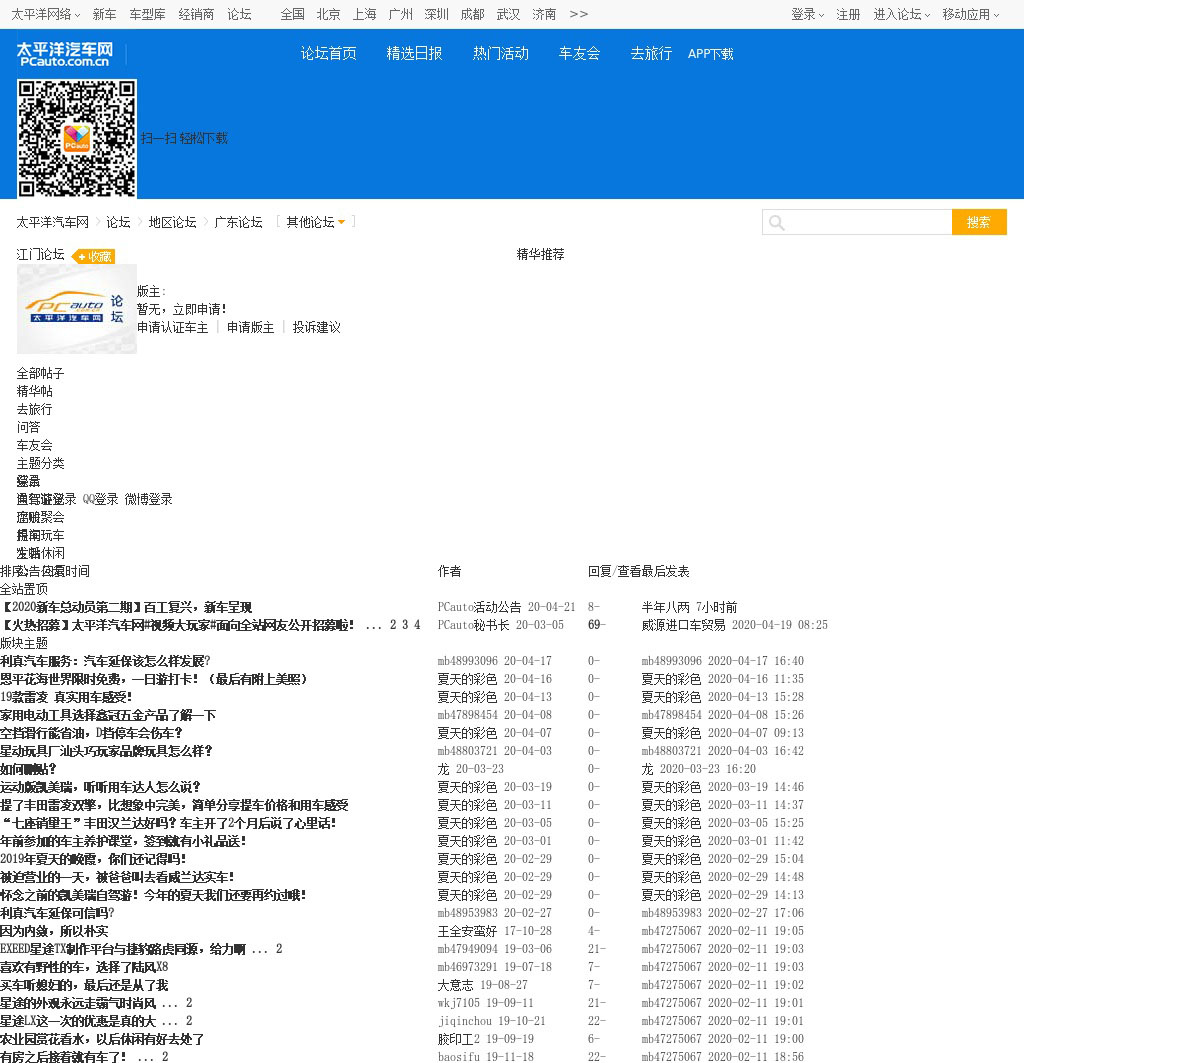Open 热门活动 navigation item

click(x=501, y=54)
